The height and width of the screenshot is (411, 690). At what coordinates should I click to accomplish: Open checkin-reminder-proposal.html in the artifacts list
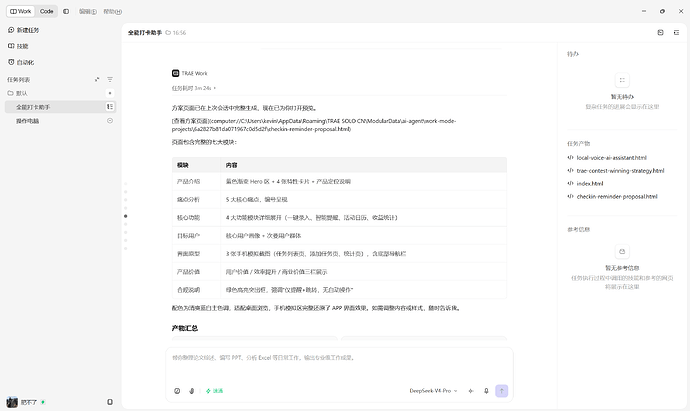[x=617, y=197]
